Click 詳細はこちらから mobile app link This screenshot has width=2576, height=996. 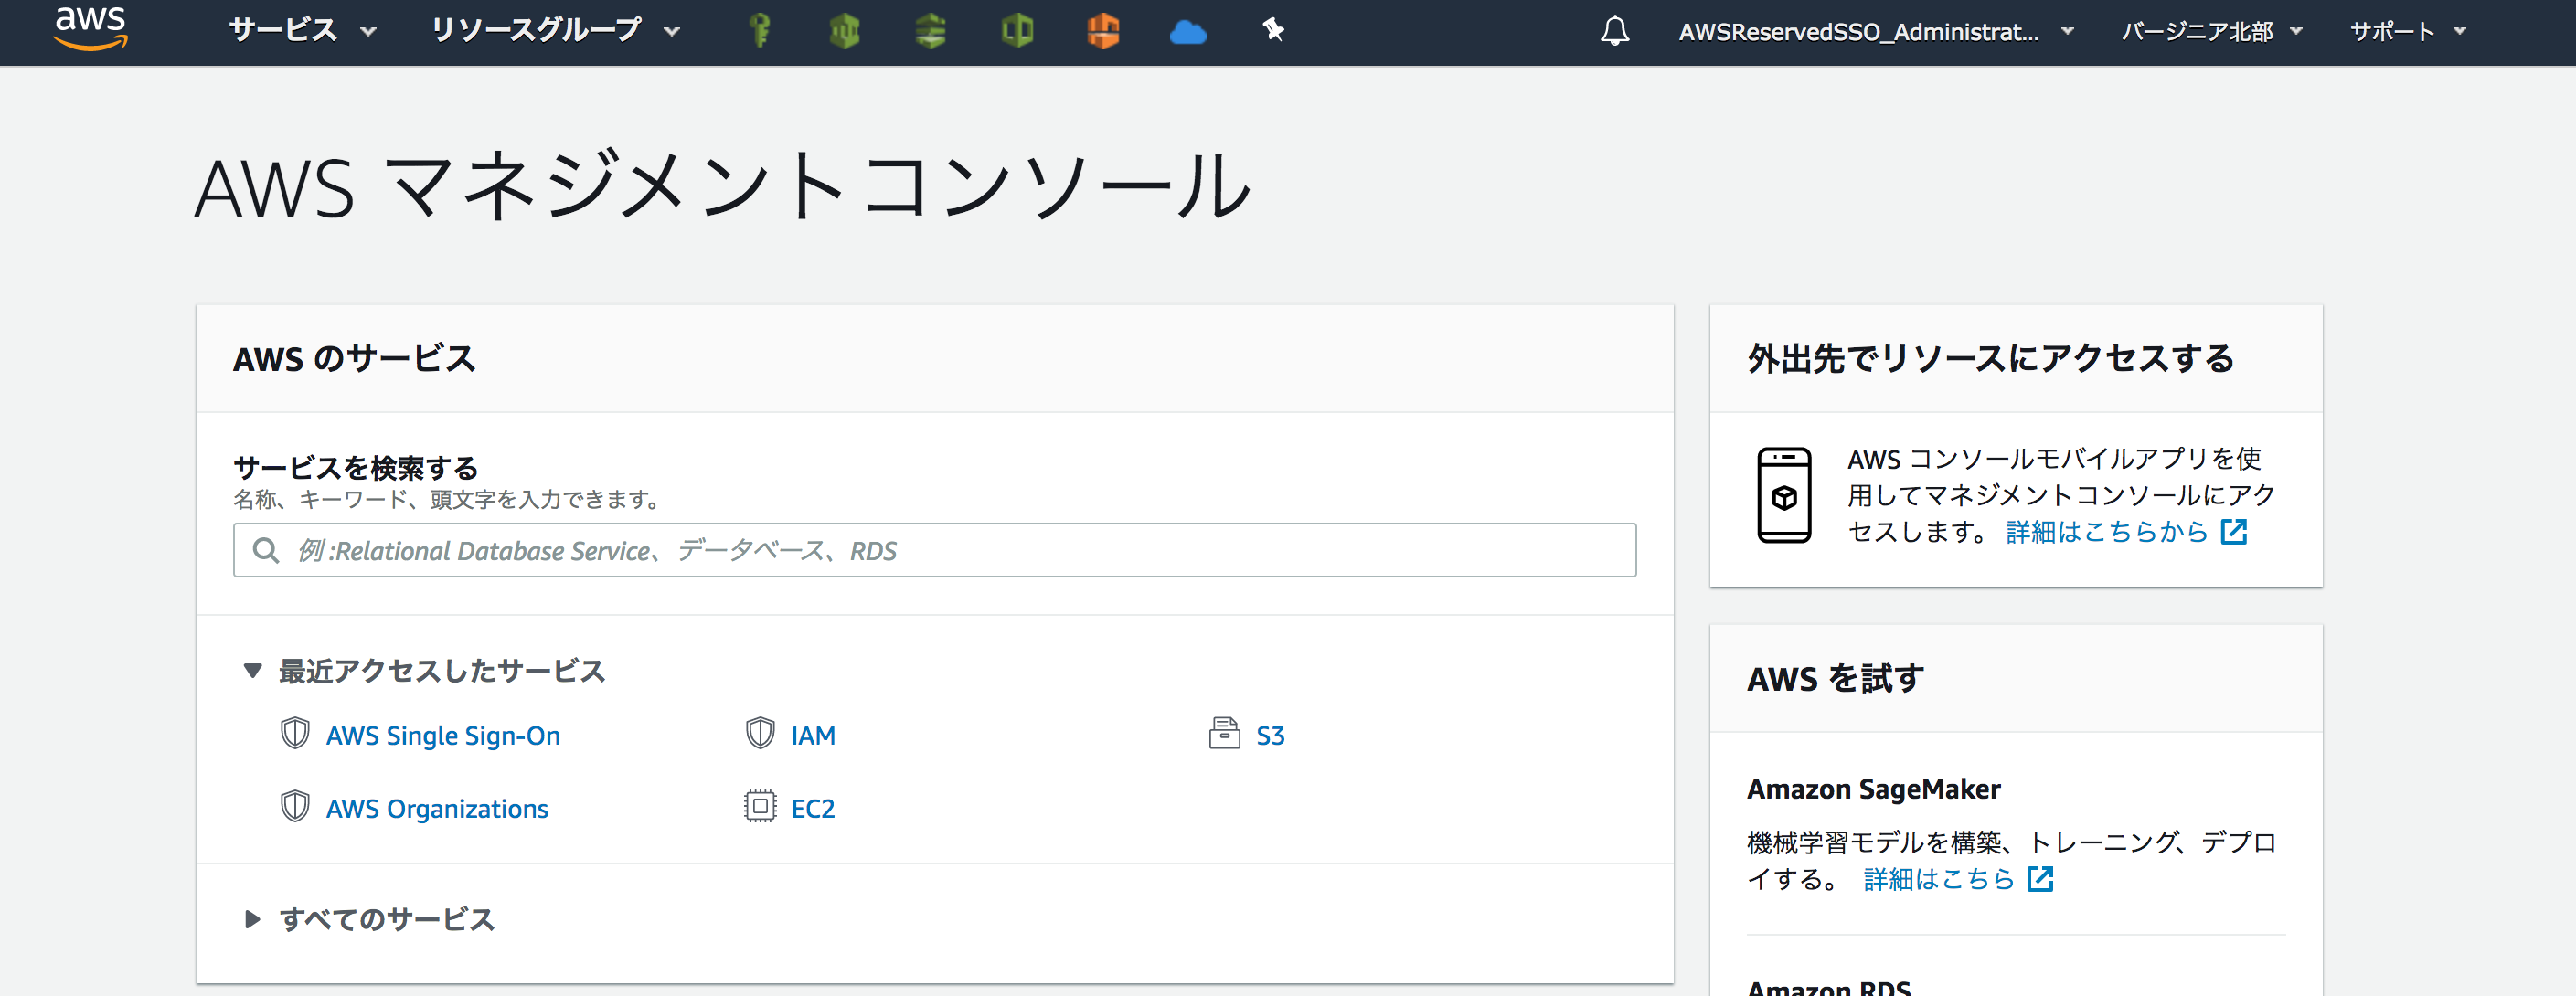click(2106, 531)
